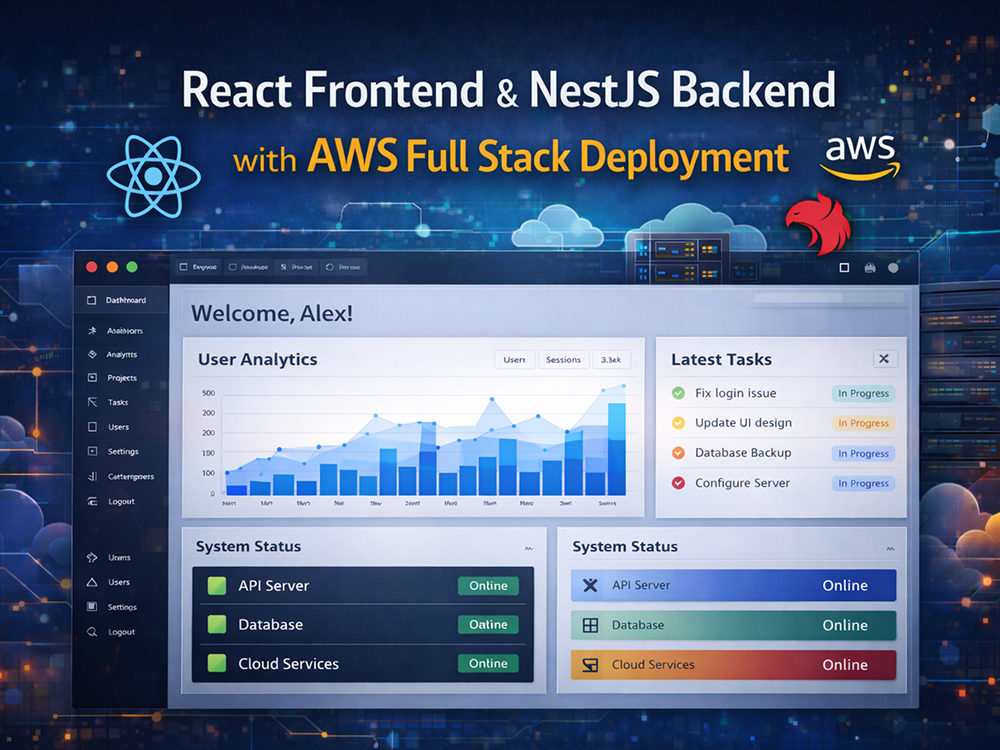Open the Tasks label in the sidebar
The width and height of the screenshot is (1000, 750).
click(118, 402)
